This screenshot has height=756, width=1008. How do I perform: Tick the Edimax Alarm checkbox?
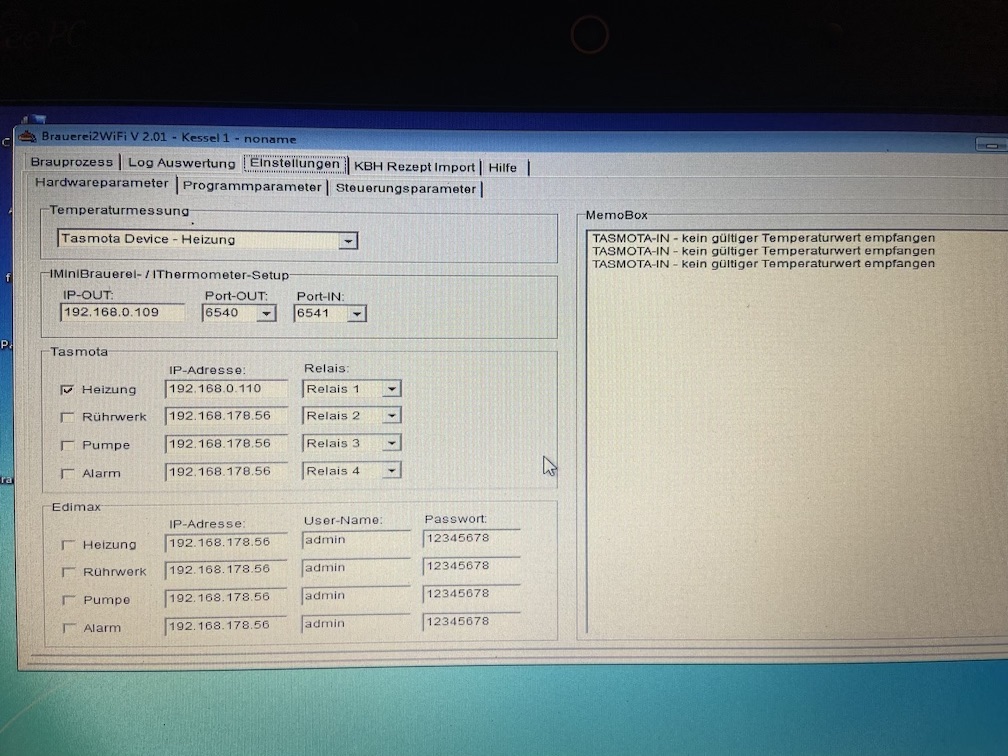click(68, 628)
